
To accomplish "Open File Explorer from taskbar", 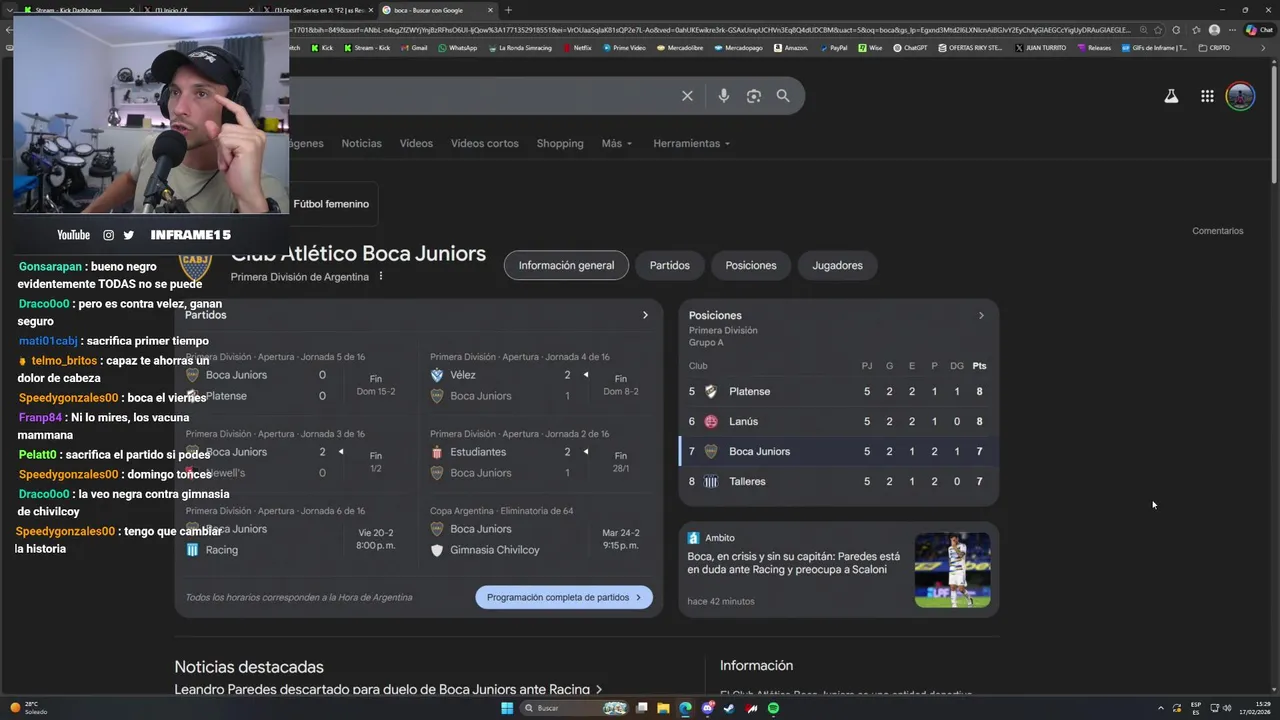I will [x=663, y=708].
